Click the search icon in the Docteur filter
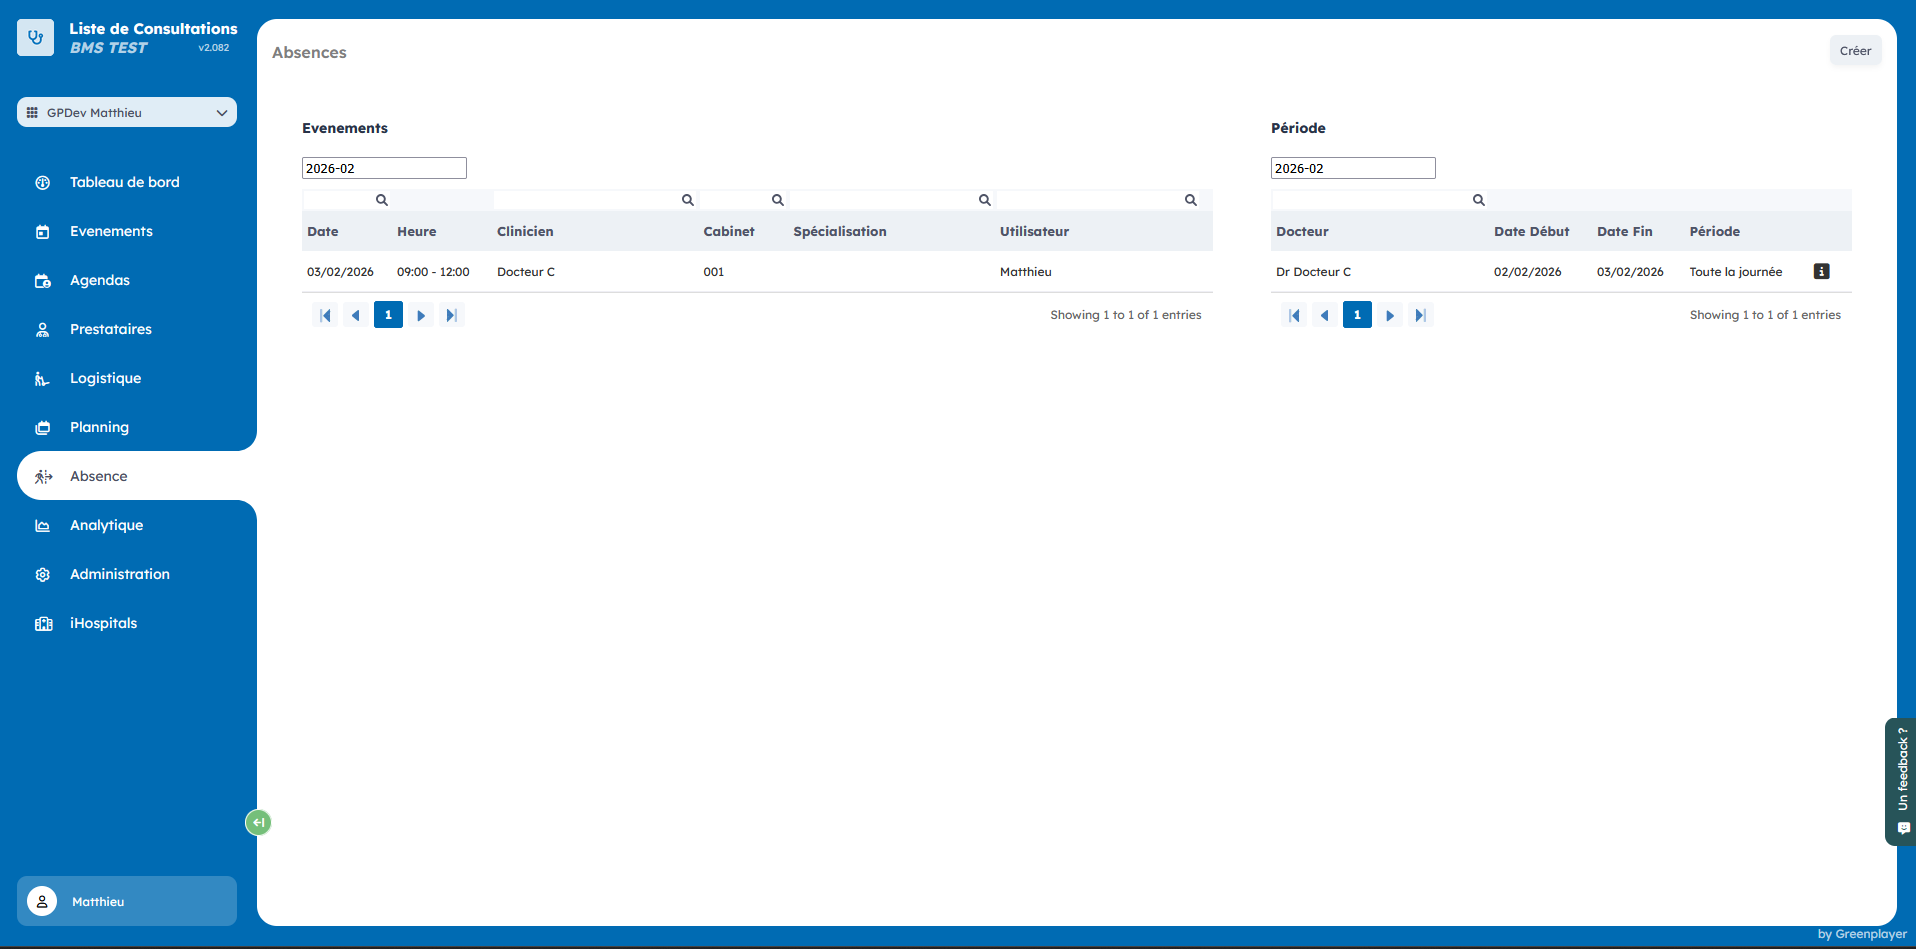The image size is (1916, 949). tap(1478, 200)
